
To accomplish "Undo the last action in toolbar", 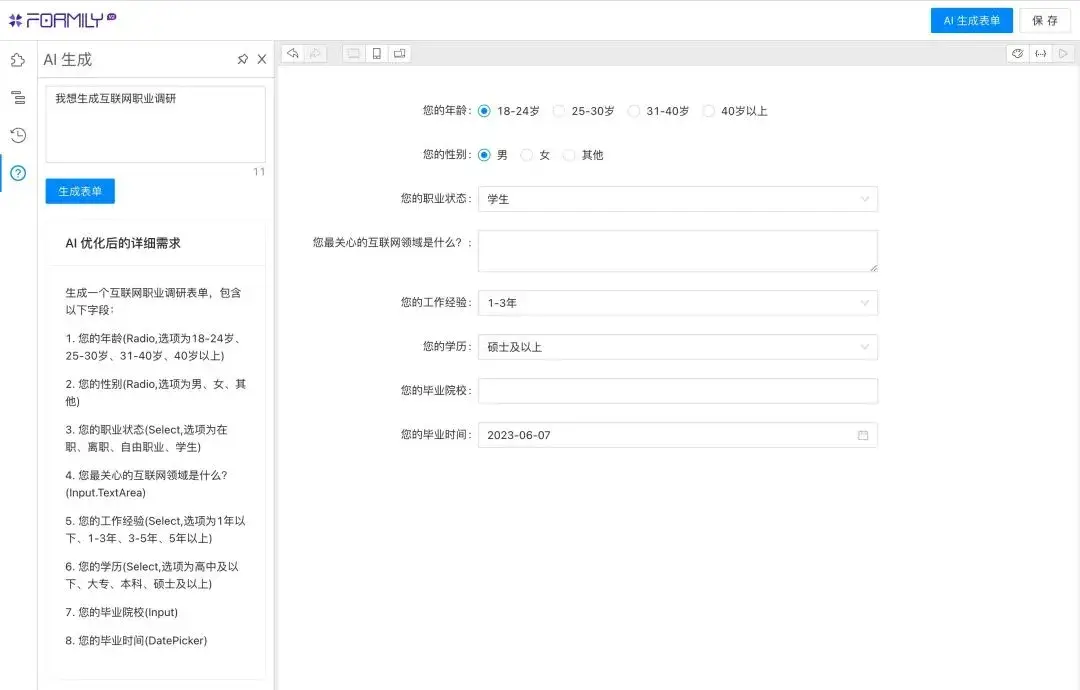I will [293, 53].
